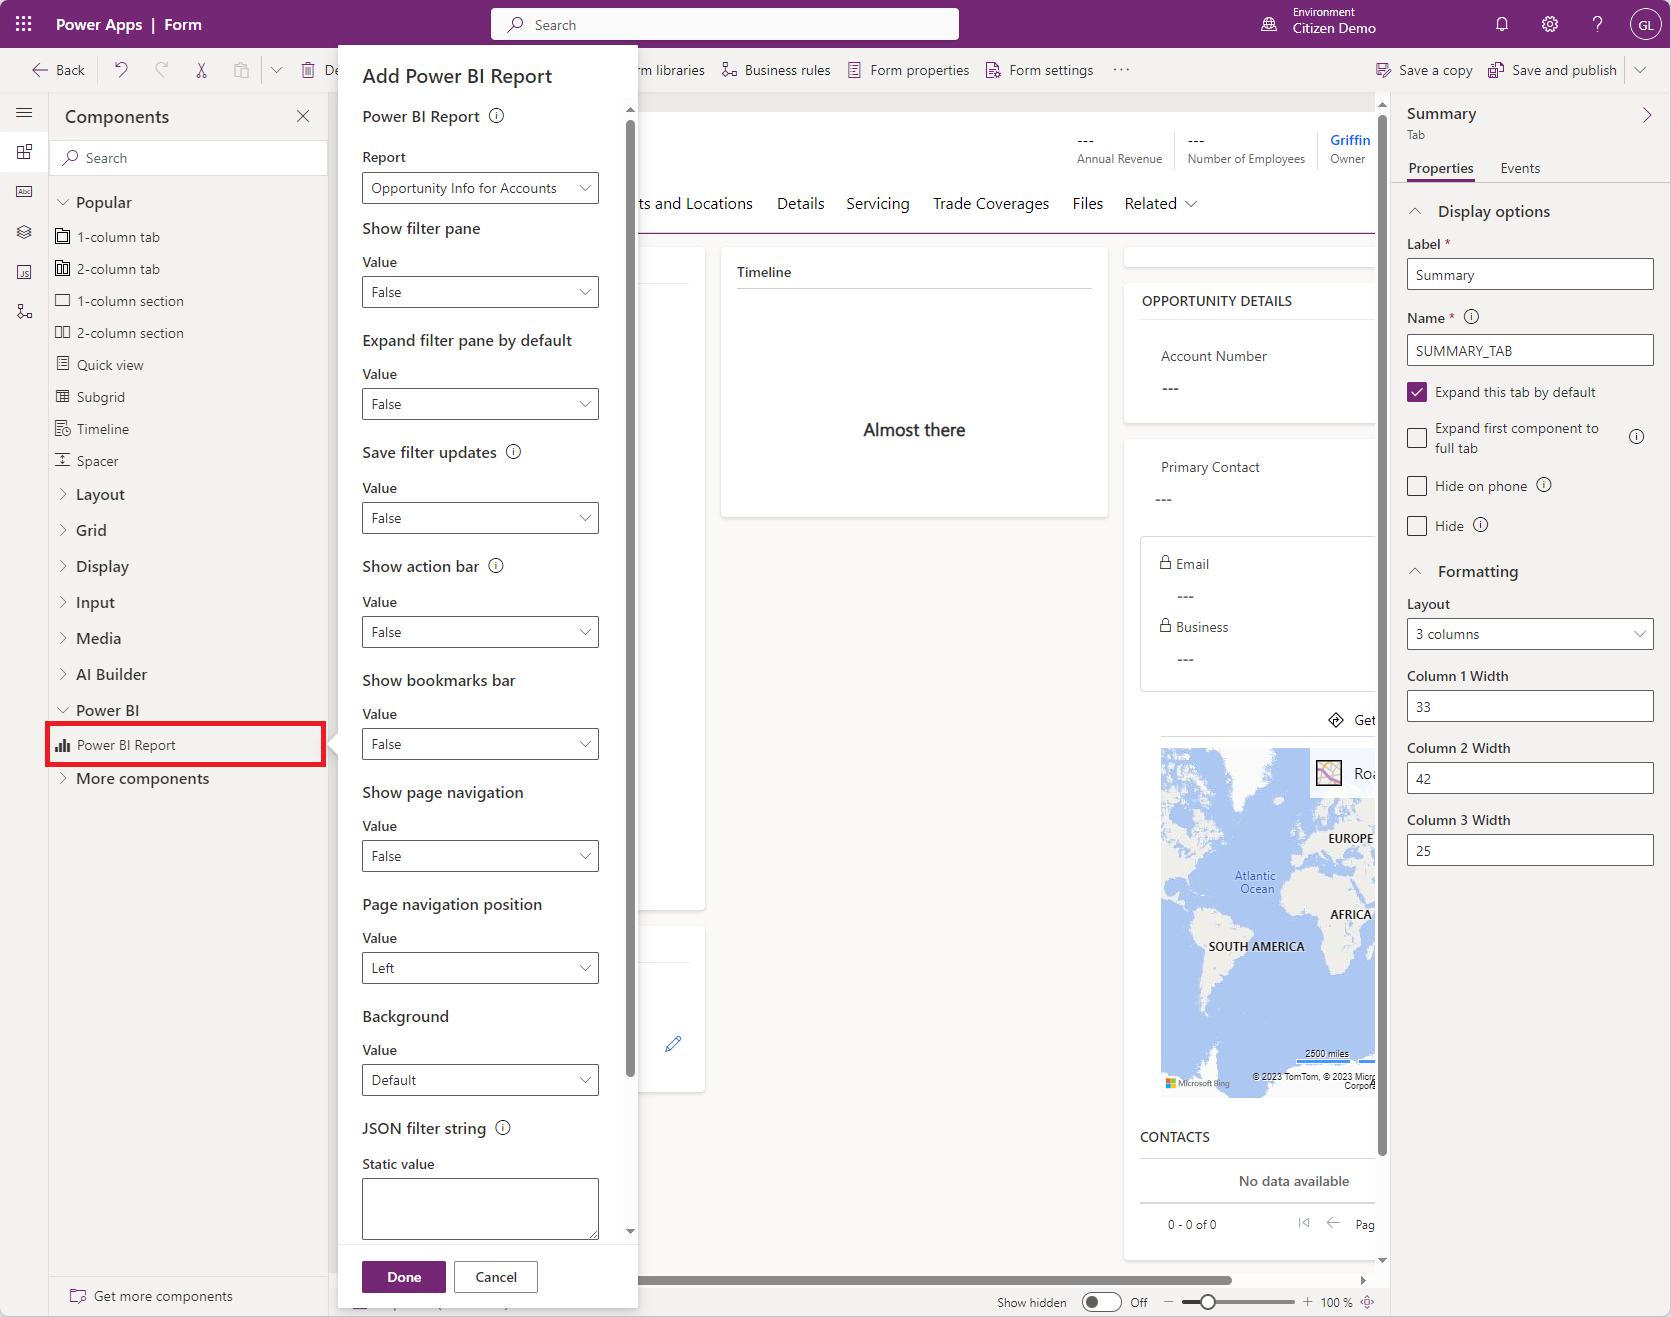Uncheck Expand this tab by default
The width and height of the screenshot is (1671, 1317).
[1416, 392]
